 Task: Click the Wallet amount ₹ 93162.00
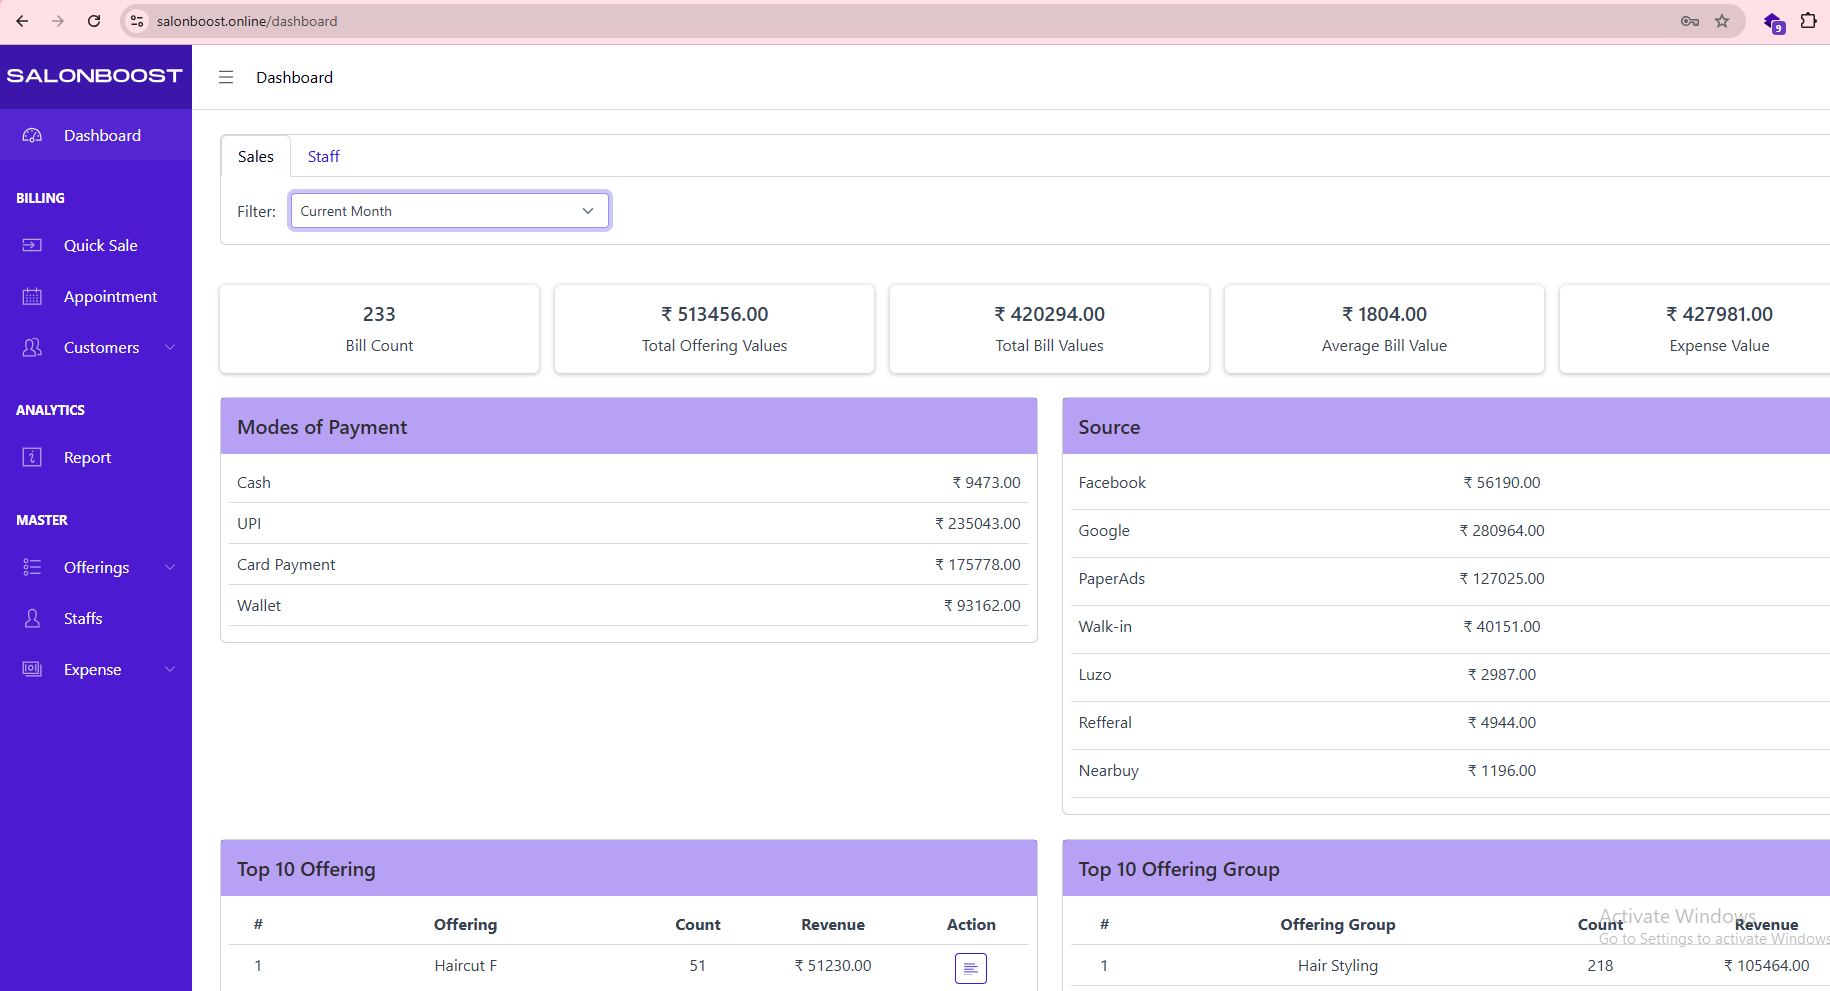(x=982, y=605)
